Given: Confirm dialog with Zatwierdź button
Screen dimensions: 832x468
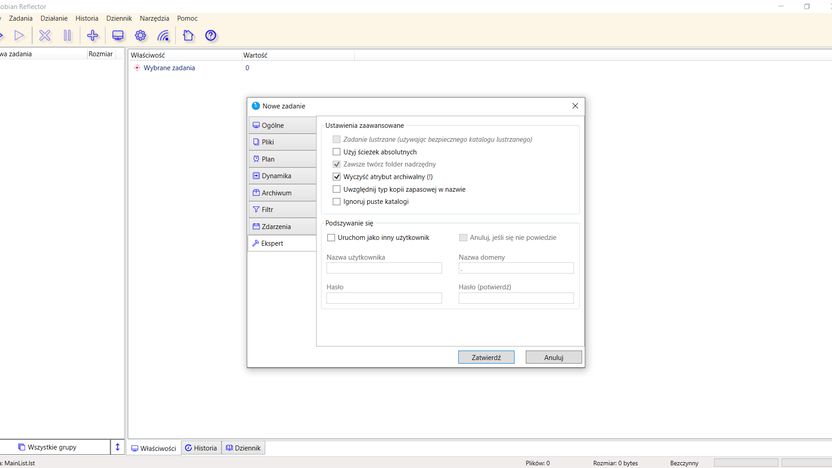Looking at the screenshot, I should point(486,358).
